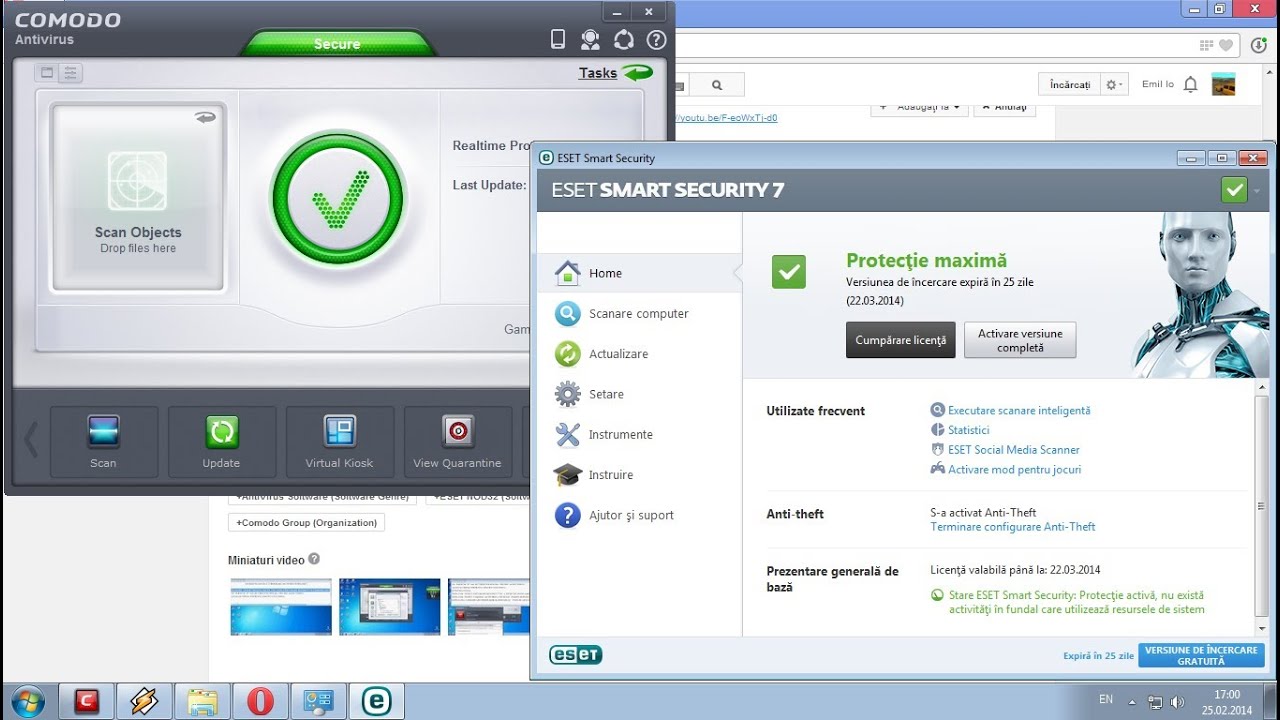The height and width of the screenshot is (720, 1280).
Task: Open the Windows Start button
Action: click(29, 701)
